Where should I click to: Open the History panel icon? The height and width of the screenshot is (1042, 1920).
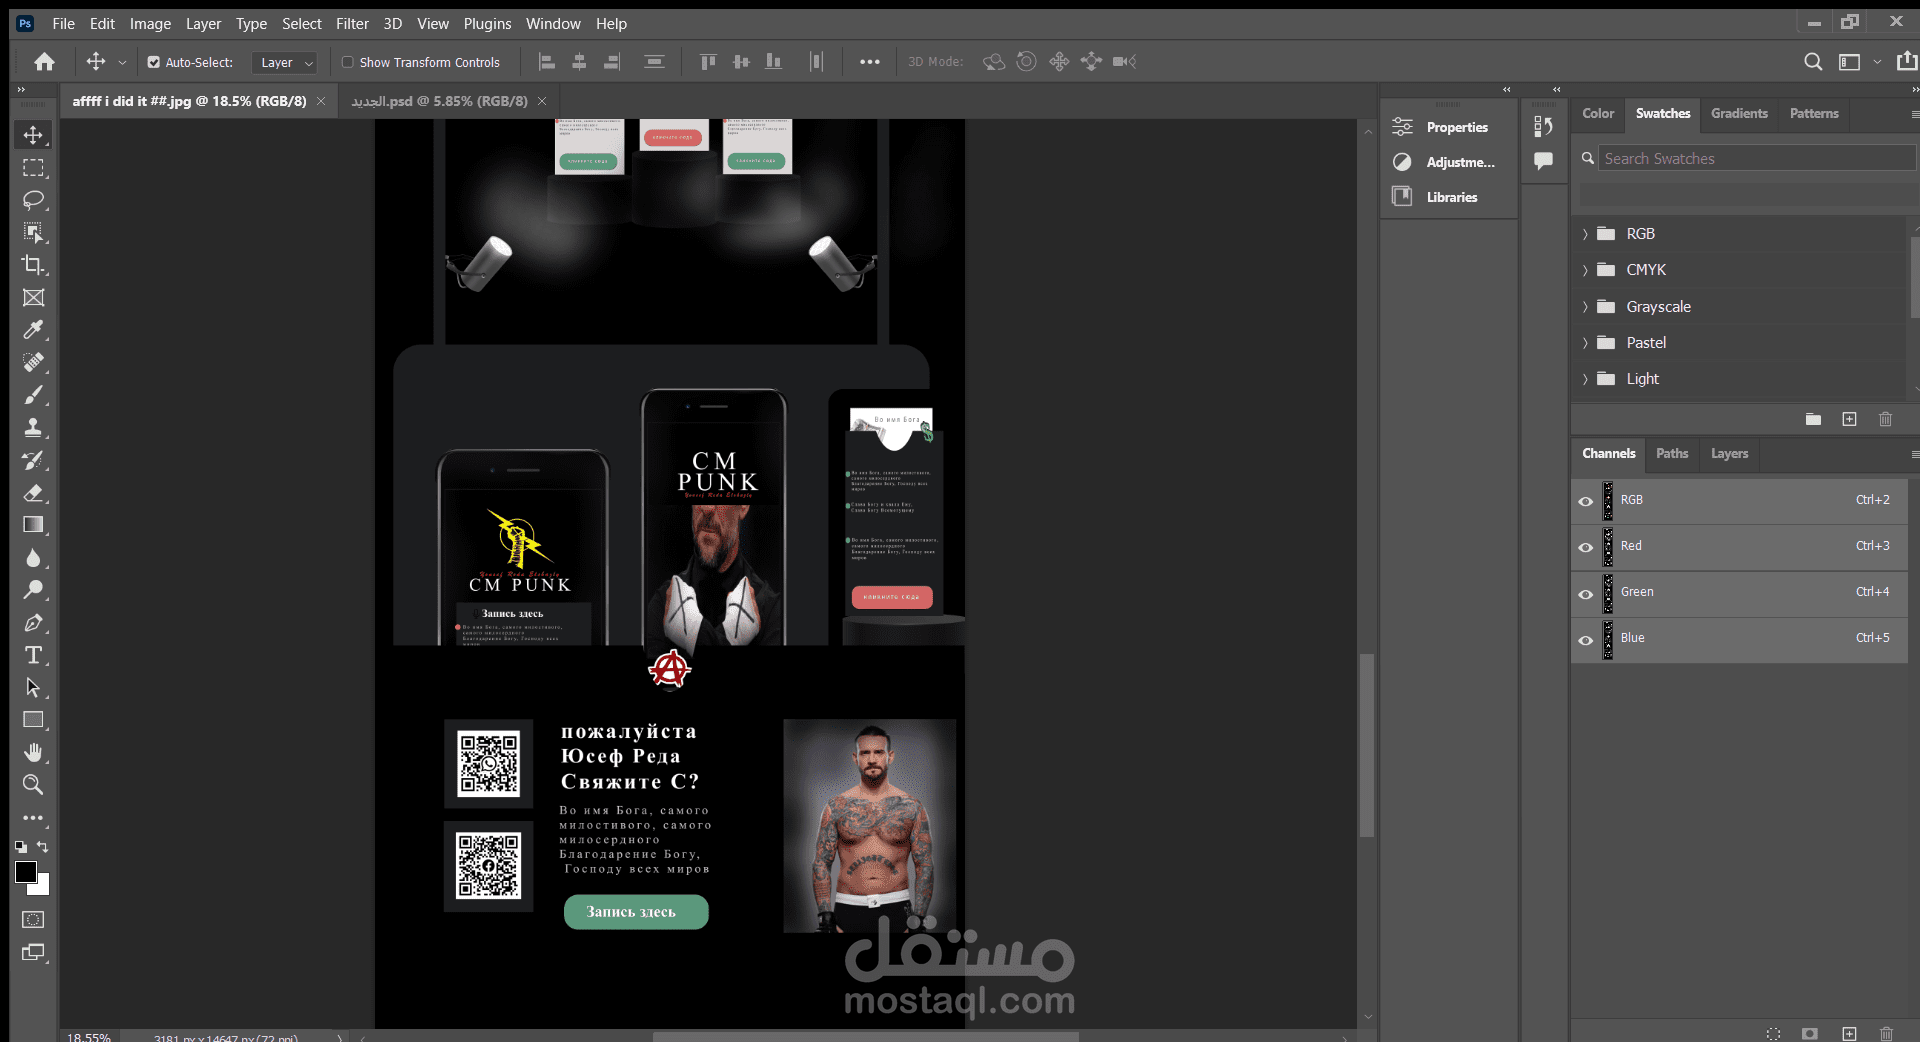[x=1543, y=127]
